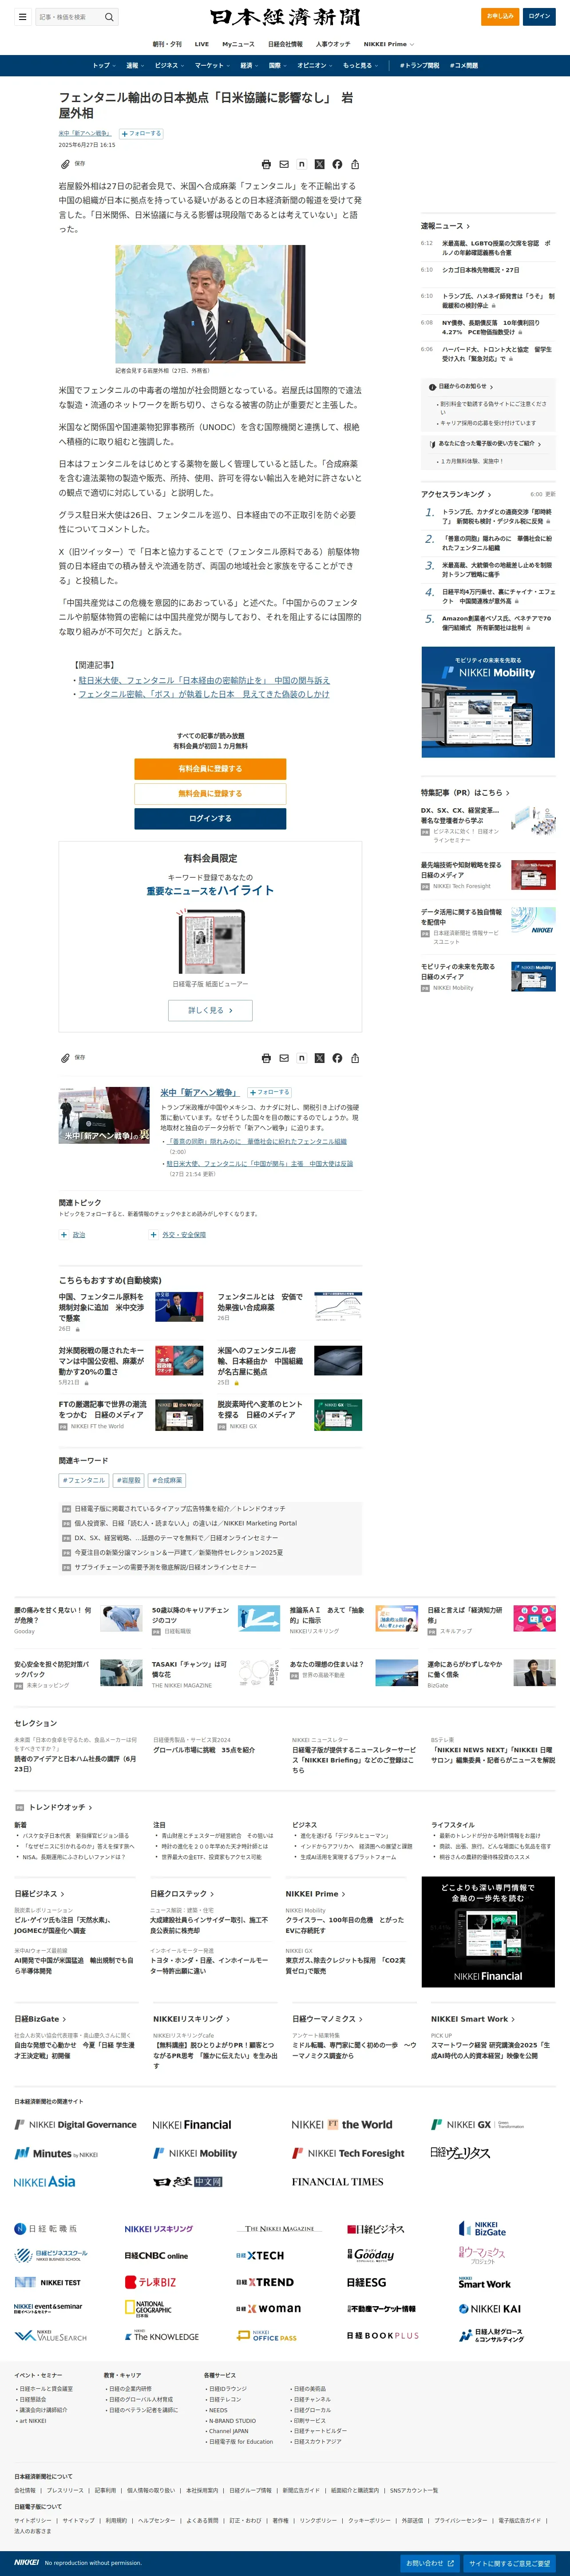Select the #フェンタニル keyword tag
The width and height of the screenshot is (570, 2576).
click(x=84, y=1480)
